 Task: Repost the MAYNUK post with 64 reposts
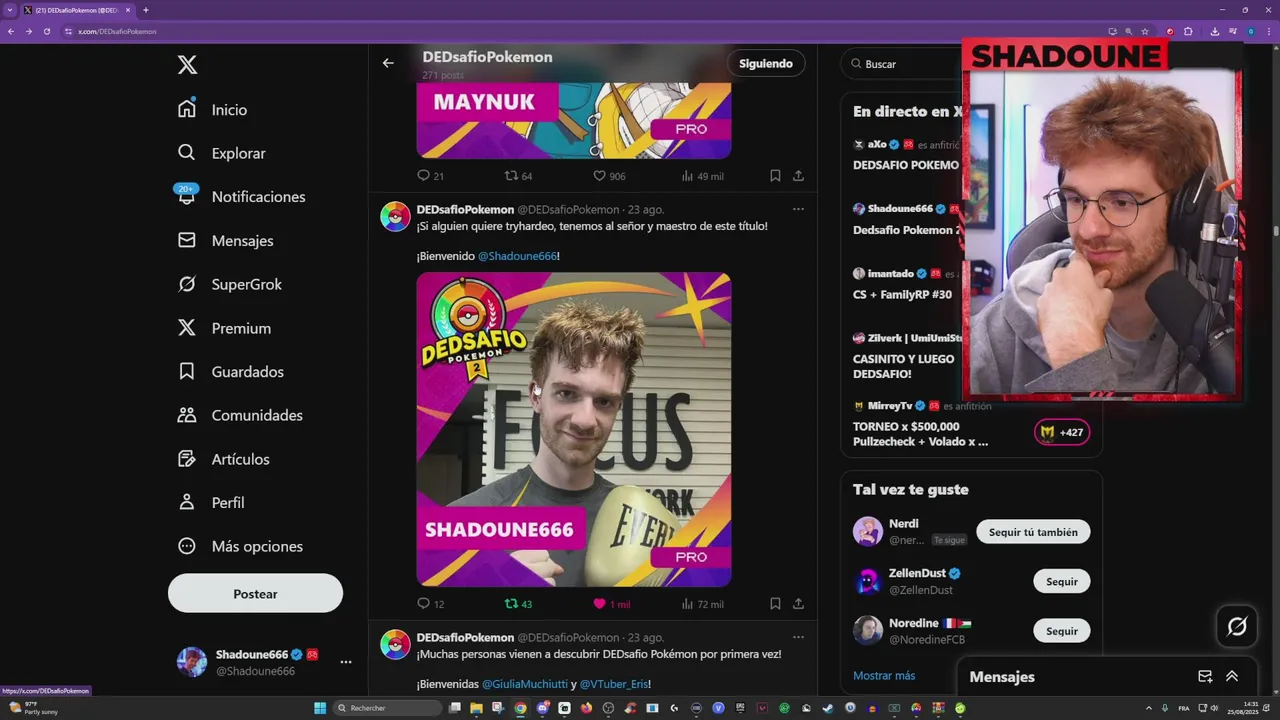[518, 176]
